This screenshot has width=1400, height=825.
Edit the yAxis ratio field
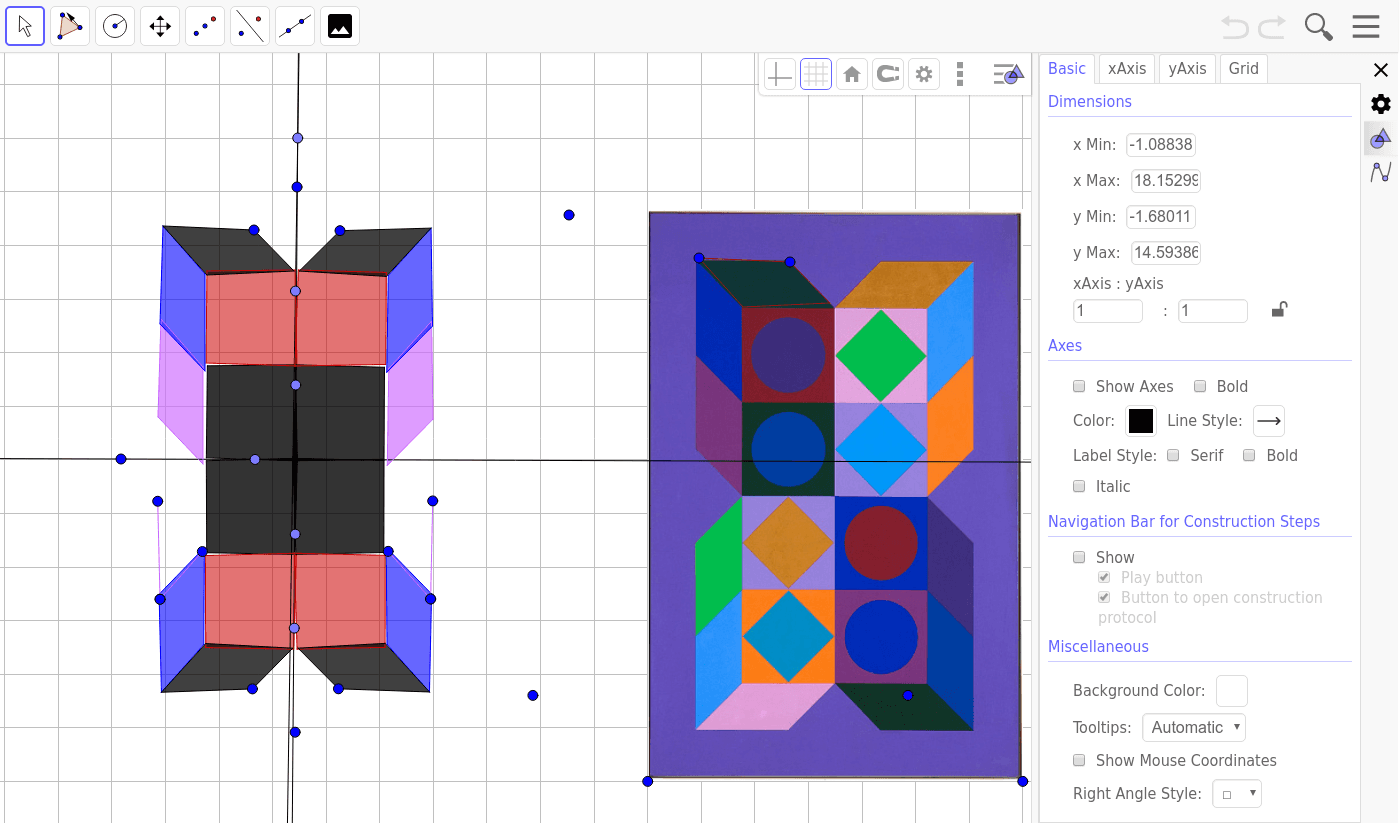pyautogui.click(x=1213, y=311)
